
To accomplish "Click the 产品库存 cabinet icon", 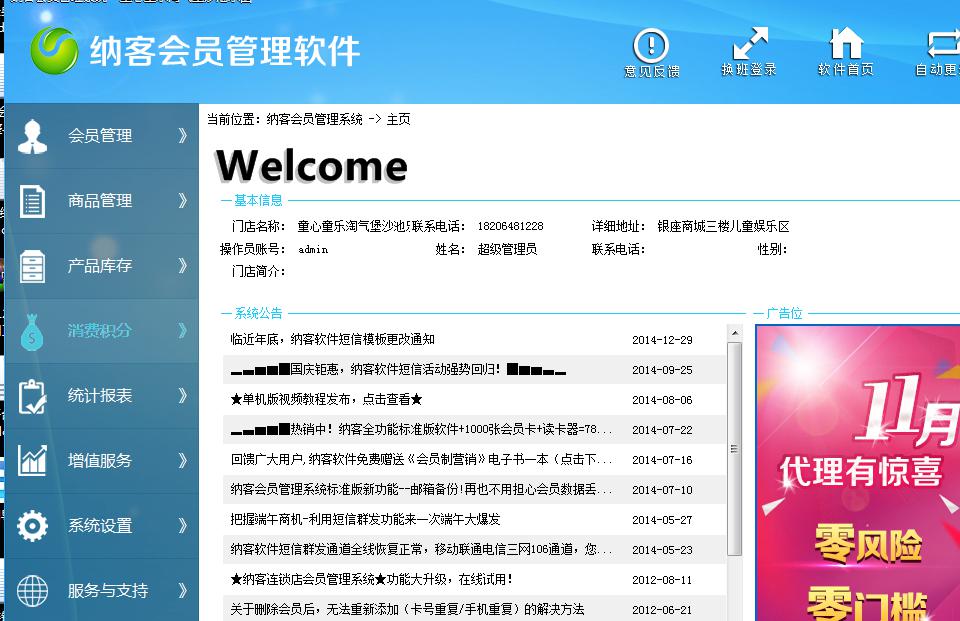I will 32,266.
